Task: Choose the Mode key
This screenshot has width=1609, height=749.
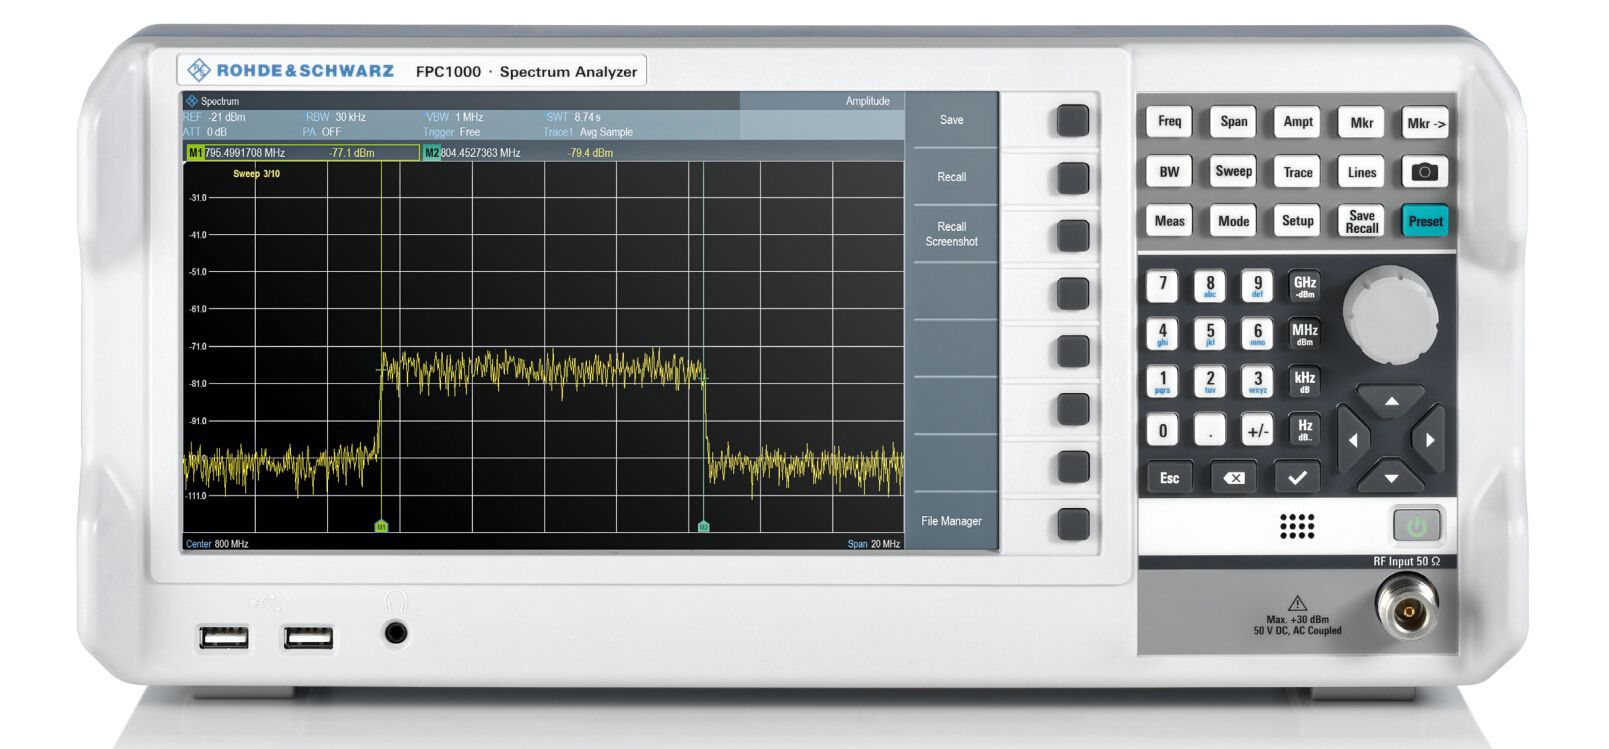Action: click(x=1233, y=221)
